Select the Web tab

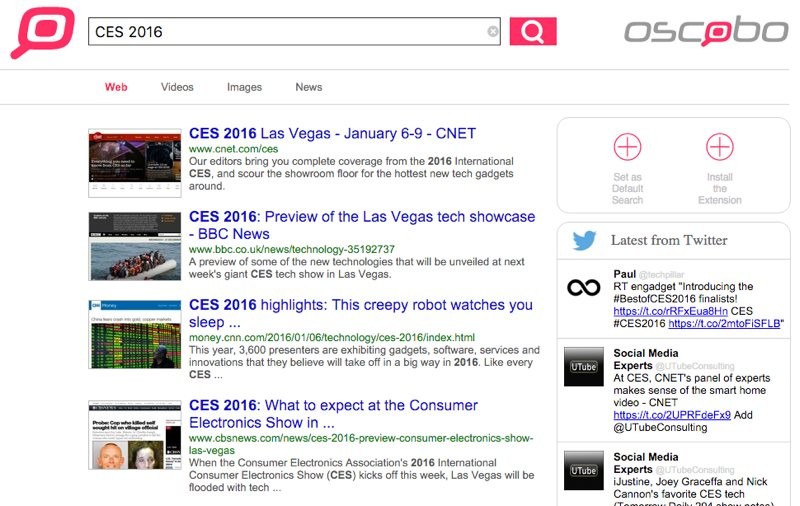pos(116,87)
